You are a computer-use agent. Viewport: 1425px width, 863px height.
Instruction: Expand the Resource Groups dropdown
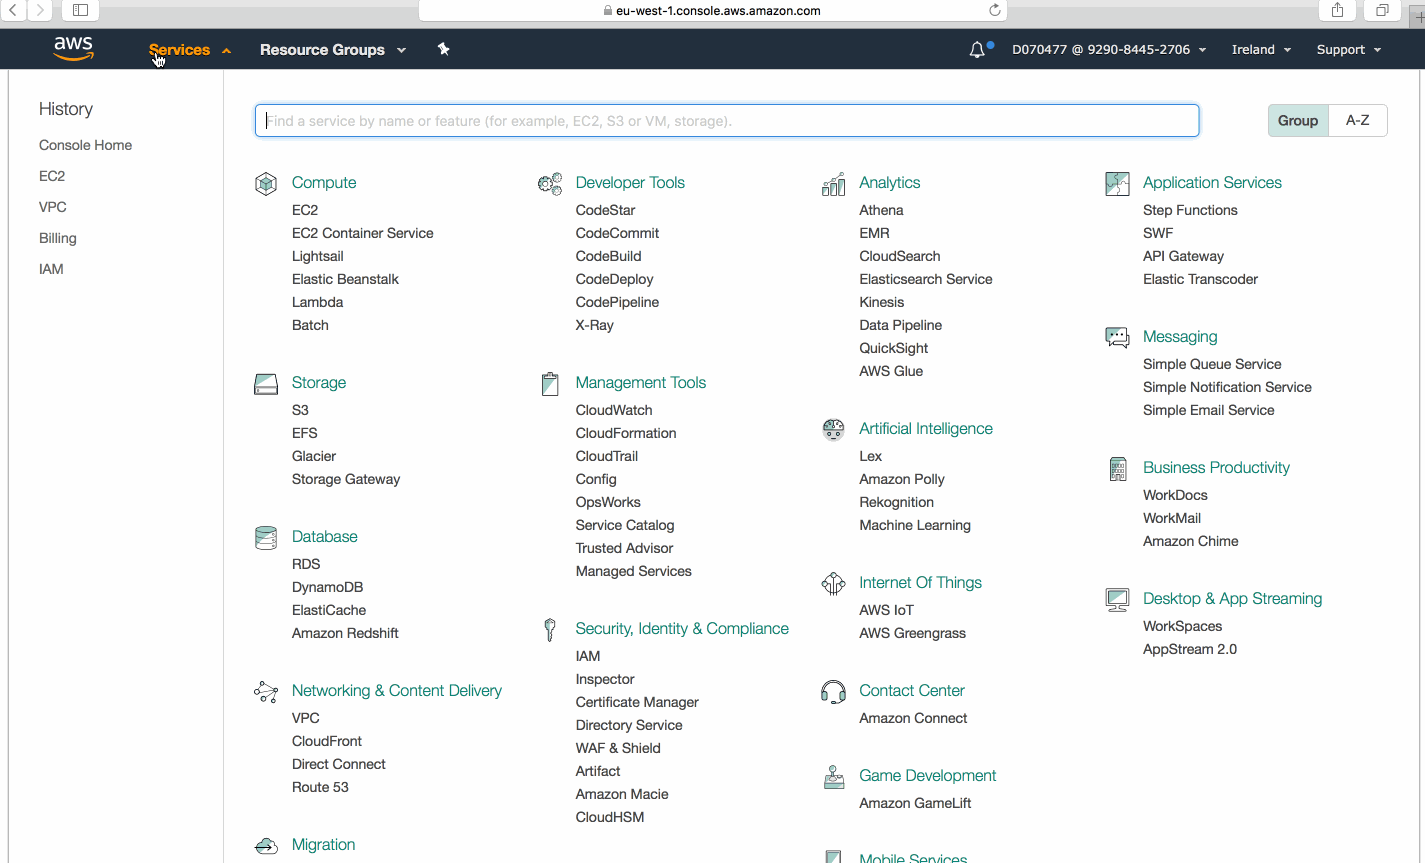(x=333, y=49)
